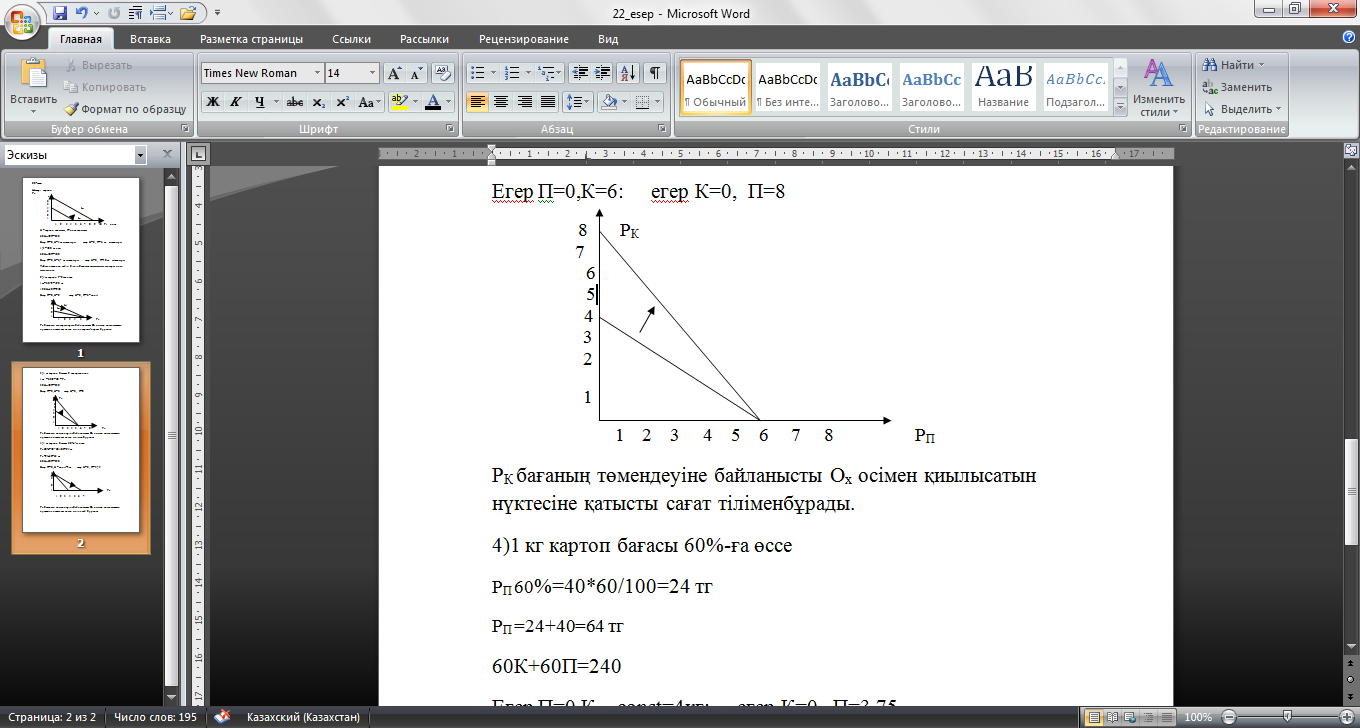Select Подзаголовок style
This screenshot has width=1360, height=728.
coord(1075,88)
